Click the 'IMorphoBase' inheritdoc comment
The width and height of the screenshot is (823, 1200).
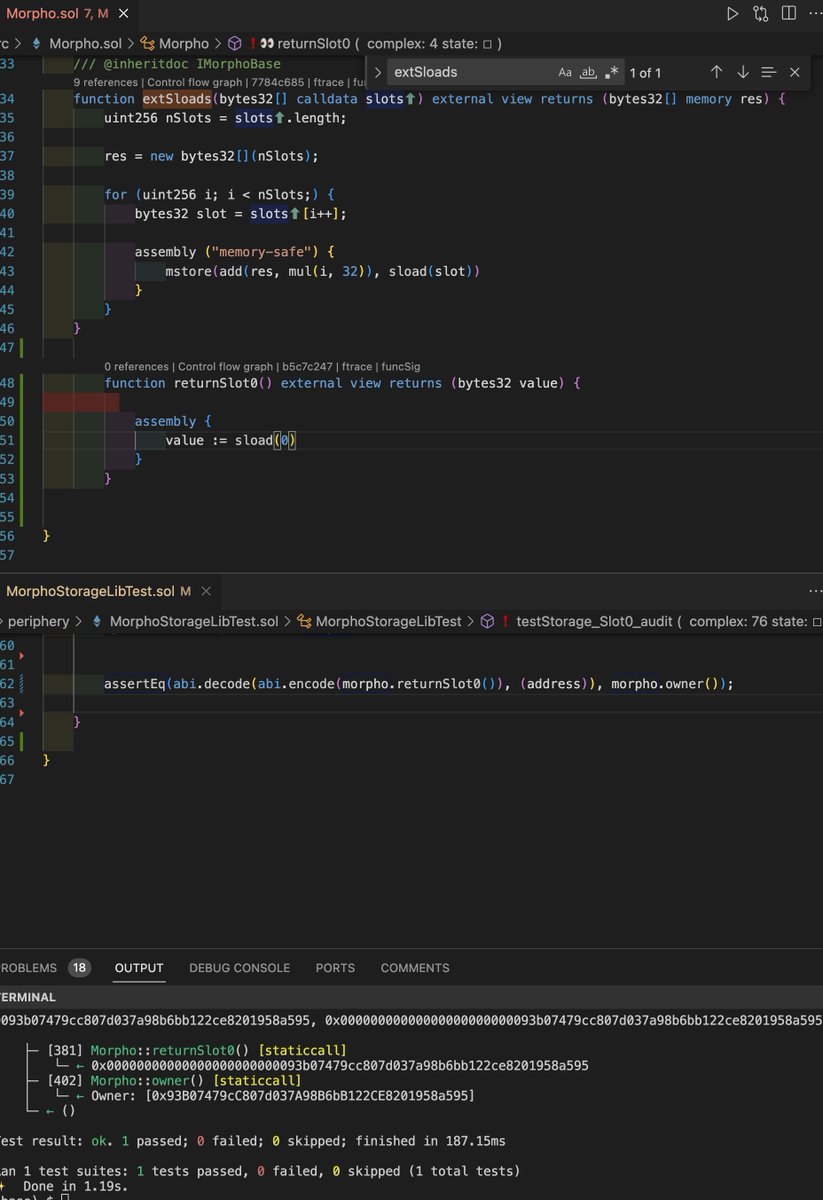coord(239,64)
